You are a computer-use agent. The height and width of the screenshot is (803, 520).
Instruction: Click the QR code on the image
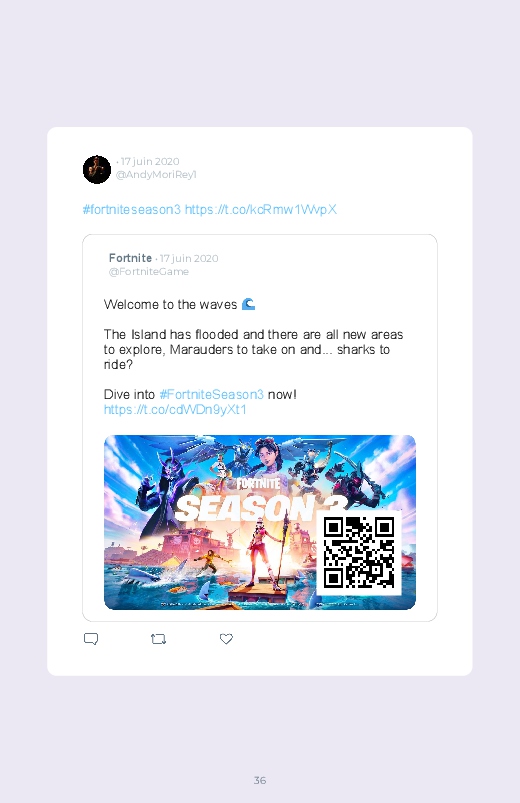359,553
